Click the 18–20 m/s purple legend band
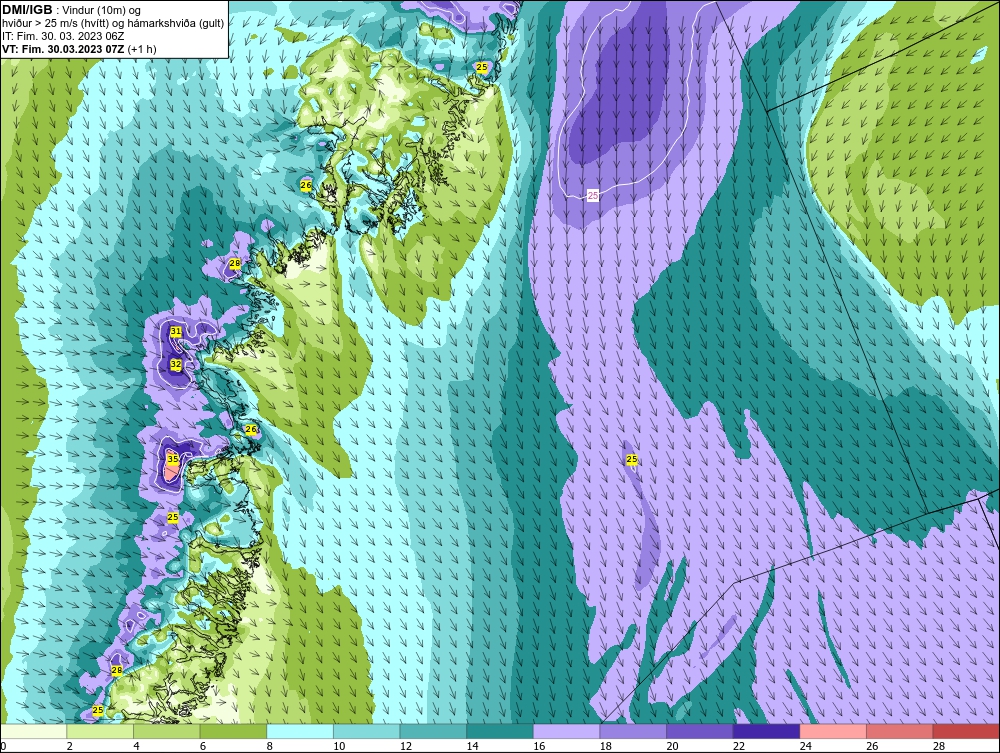 (x=633, y=731)
